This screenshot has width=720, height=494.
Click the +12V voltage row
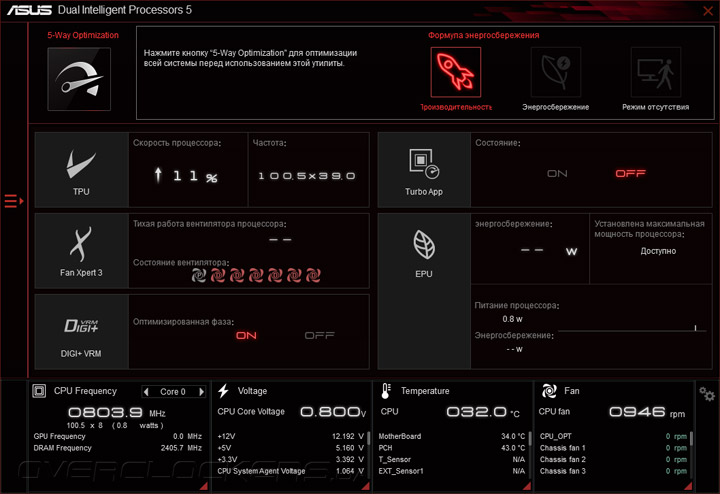coord(291,436)
